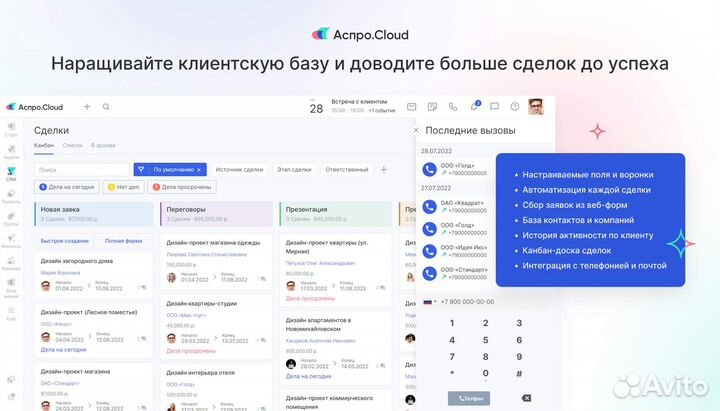
Task: Click Полная форма button
Action: 124,241
